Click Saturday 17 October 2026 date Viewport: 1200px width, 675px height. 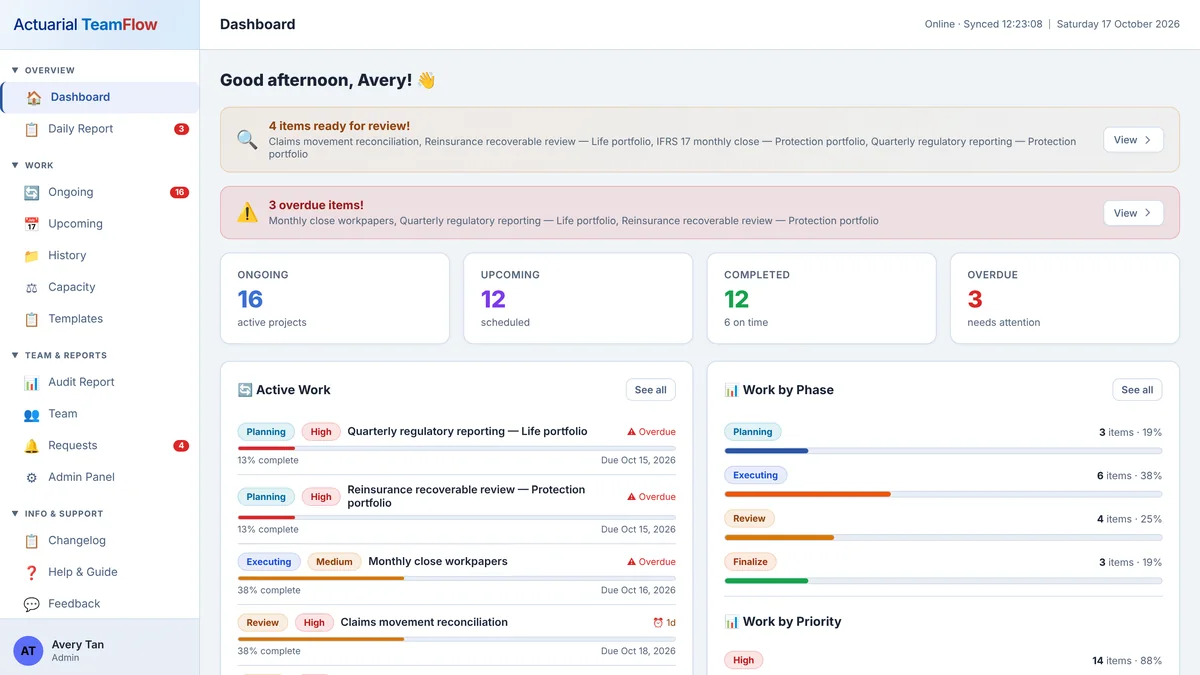click(x=1118, y=24)
